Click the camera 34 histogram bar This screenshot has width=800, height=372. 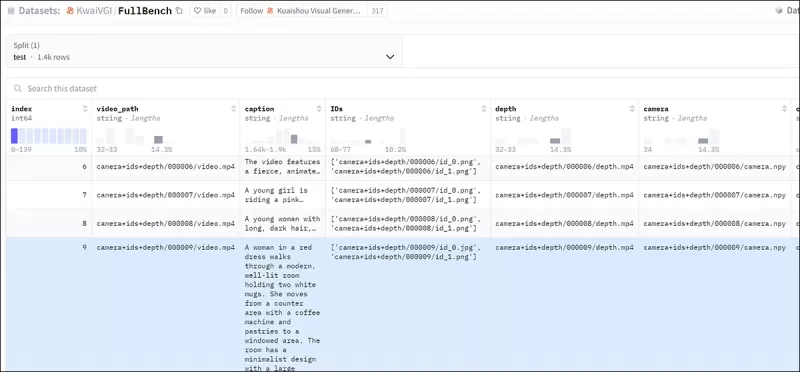click(703, 141)
